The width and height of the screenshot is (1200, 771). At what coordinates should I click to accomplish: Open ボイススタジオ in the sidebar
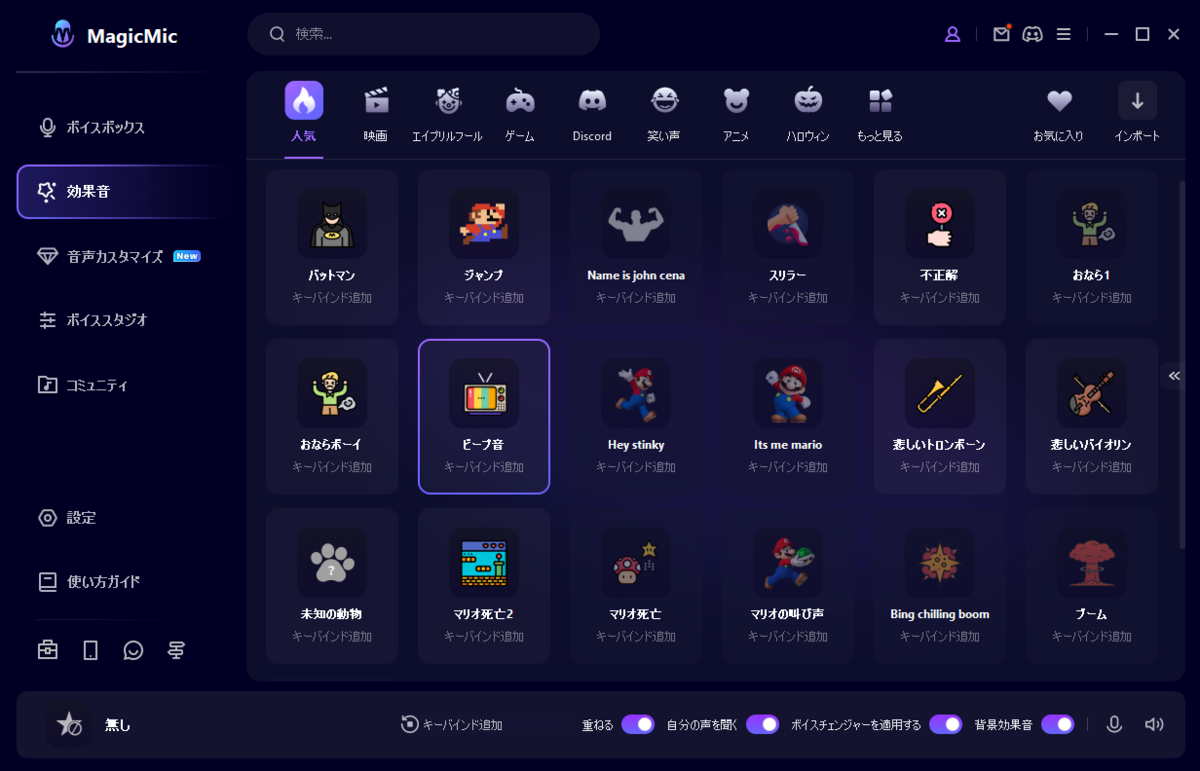point(117,320)
